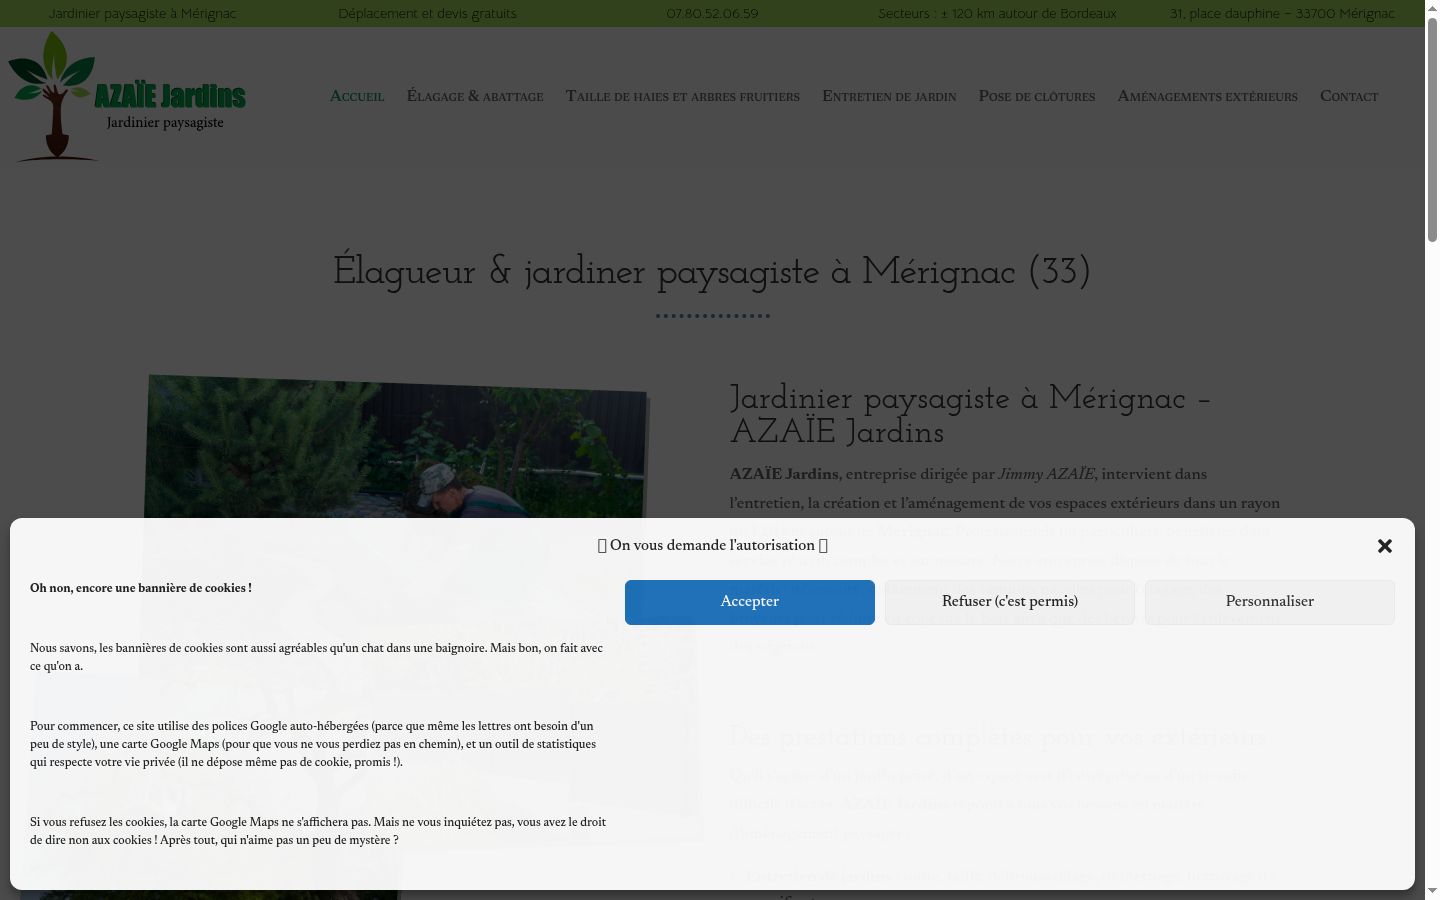Close the cookie consent banner
Image resolution: width=1440 pixels, height=900 pixels.
tap(1384, 546)
